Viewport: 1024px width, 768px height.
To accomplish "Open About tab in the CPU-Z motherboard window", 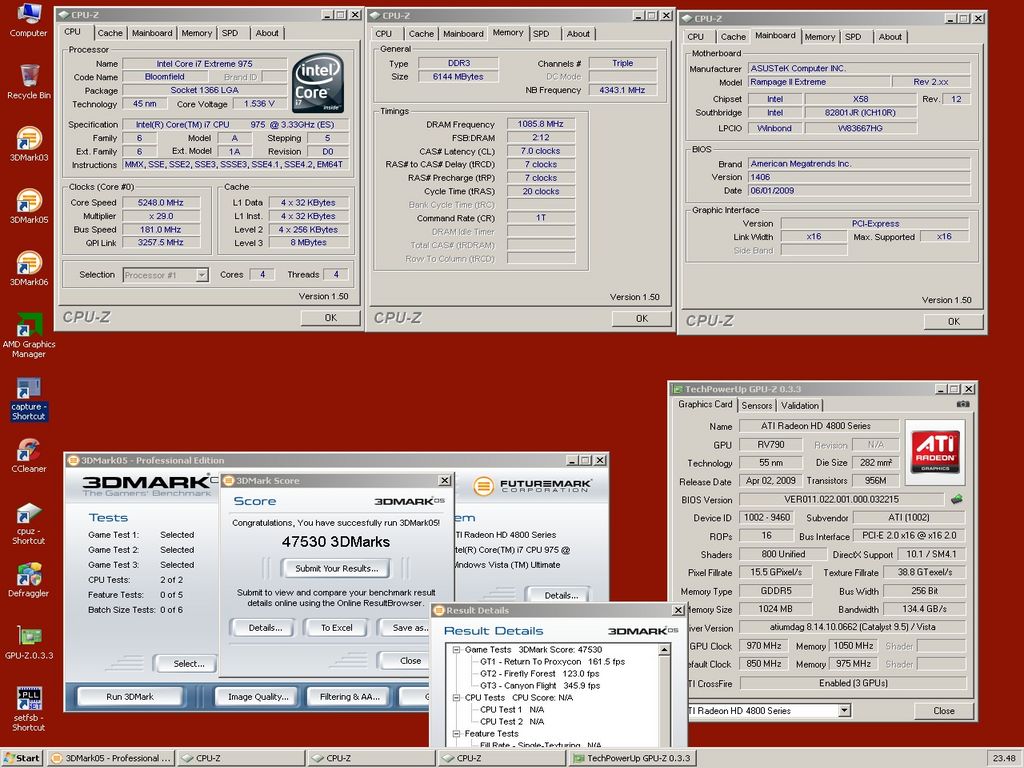I will point(890,37).
